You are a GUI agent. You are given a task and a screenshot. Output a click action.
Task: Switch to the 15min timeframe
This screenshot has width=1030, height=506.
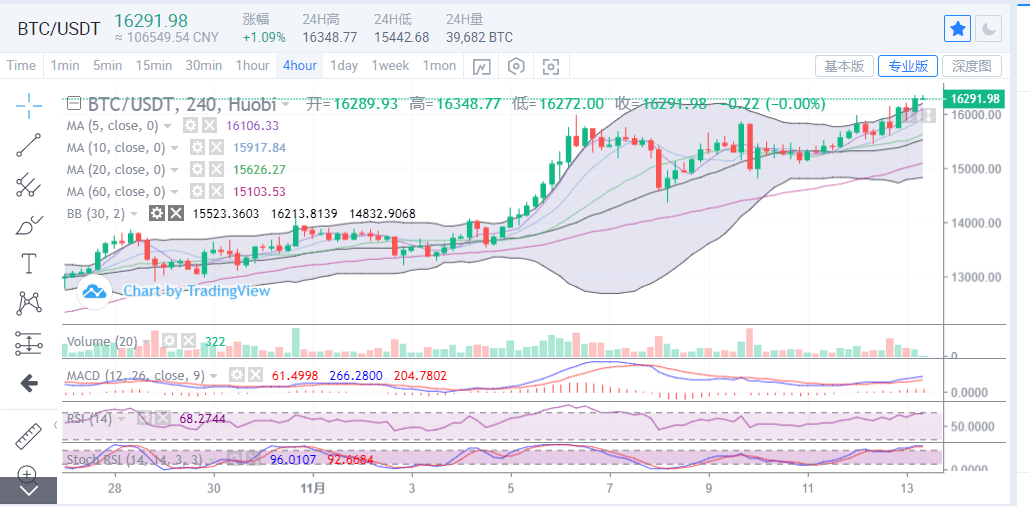154,66
